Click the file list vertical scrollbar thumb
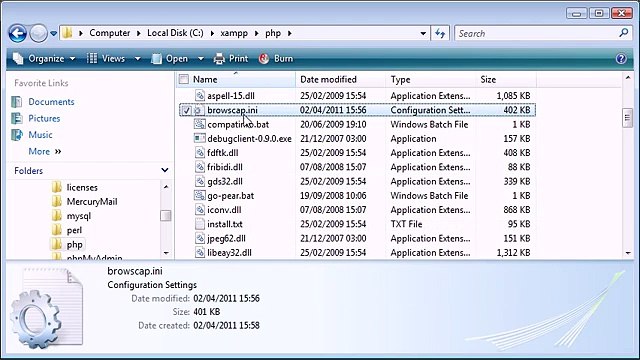Screen dimensions: 640x360 click(627, 118)
